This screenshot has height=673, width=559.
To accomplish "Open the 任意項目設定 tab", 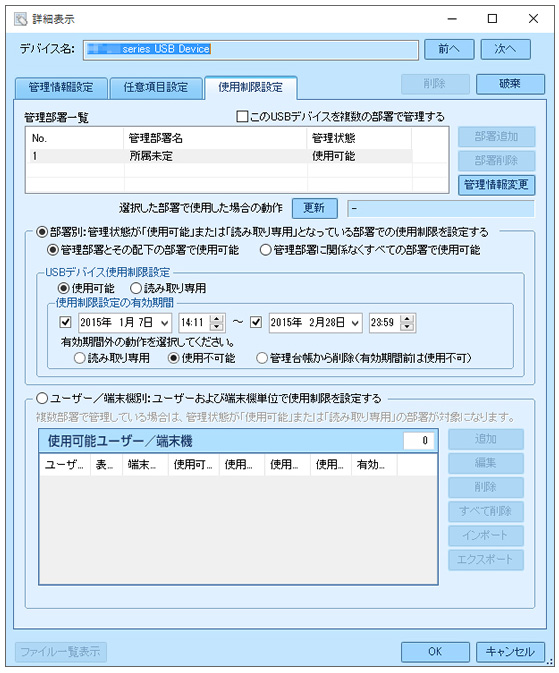I will 155,88.
